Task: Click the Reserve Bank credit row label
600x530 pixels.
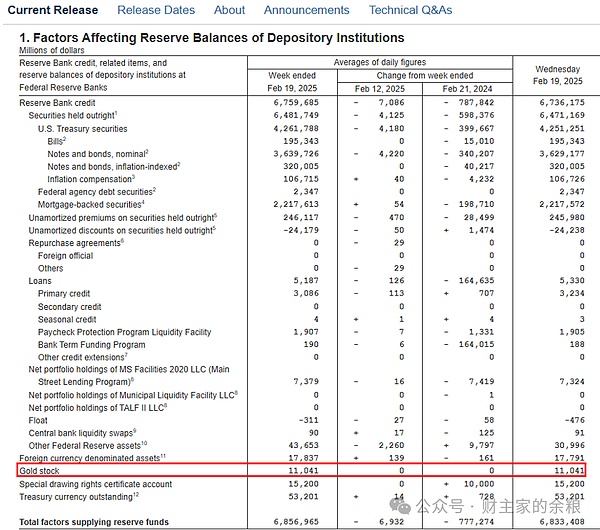Action: (58, 102)
